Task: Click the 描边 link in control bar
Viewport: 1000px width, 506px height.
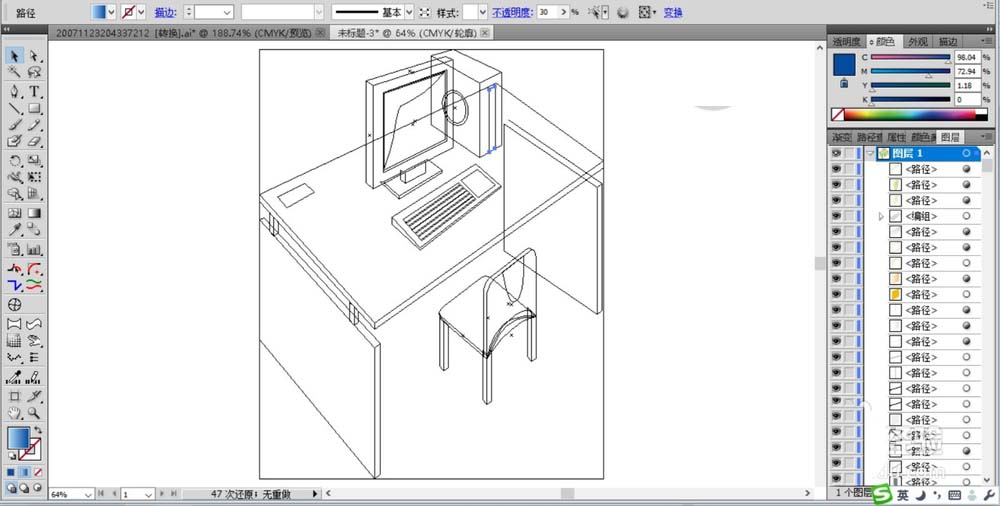Action: 165,12
